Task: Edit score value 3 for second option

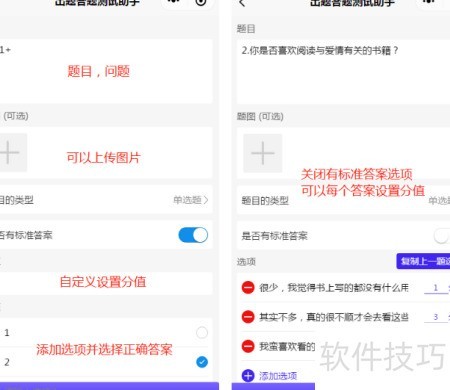Action: coord(436,317)
